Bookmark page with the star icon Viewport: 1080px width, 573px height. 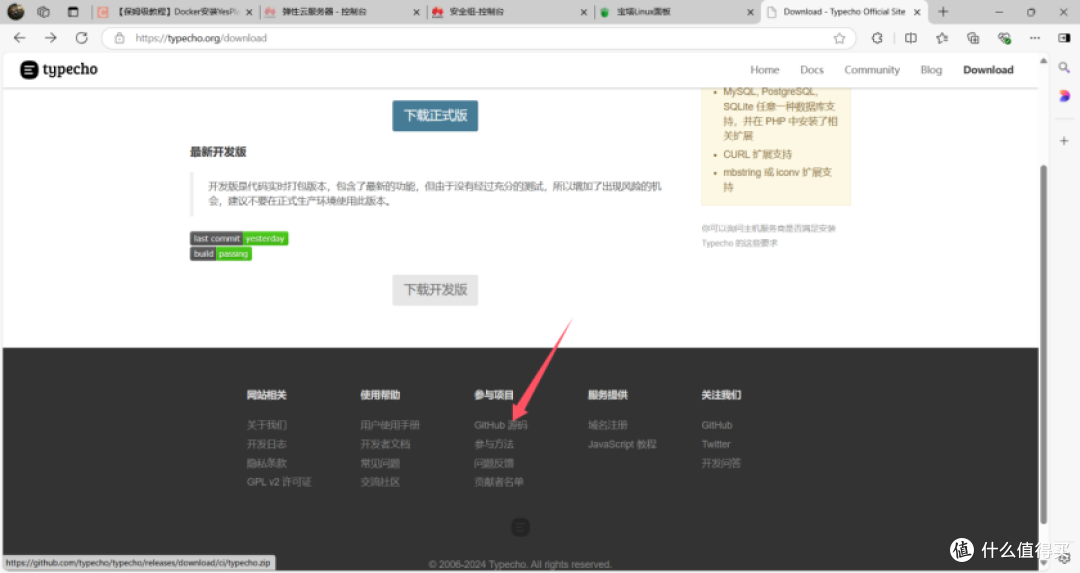tap(839, 39)
